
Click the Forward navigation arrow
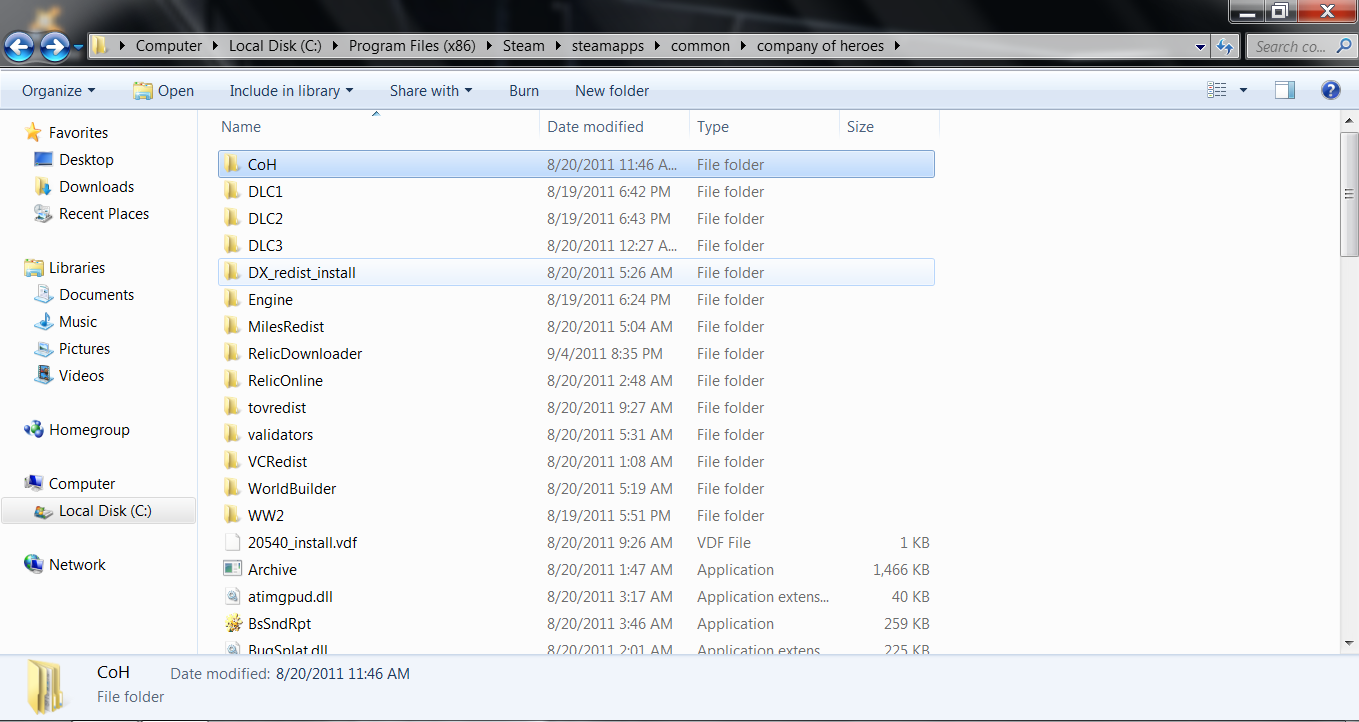54,46
